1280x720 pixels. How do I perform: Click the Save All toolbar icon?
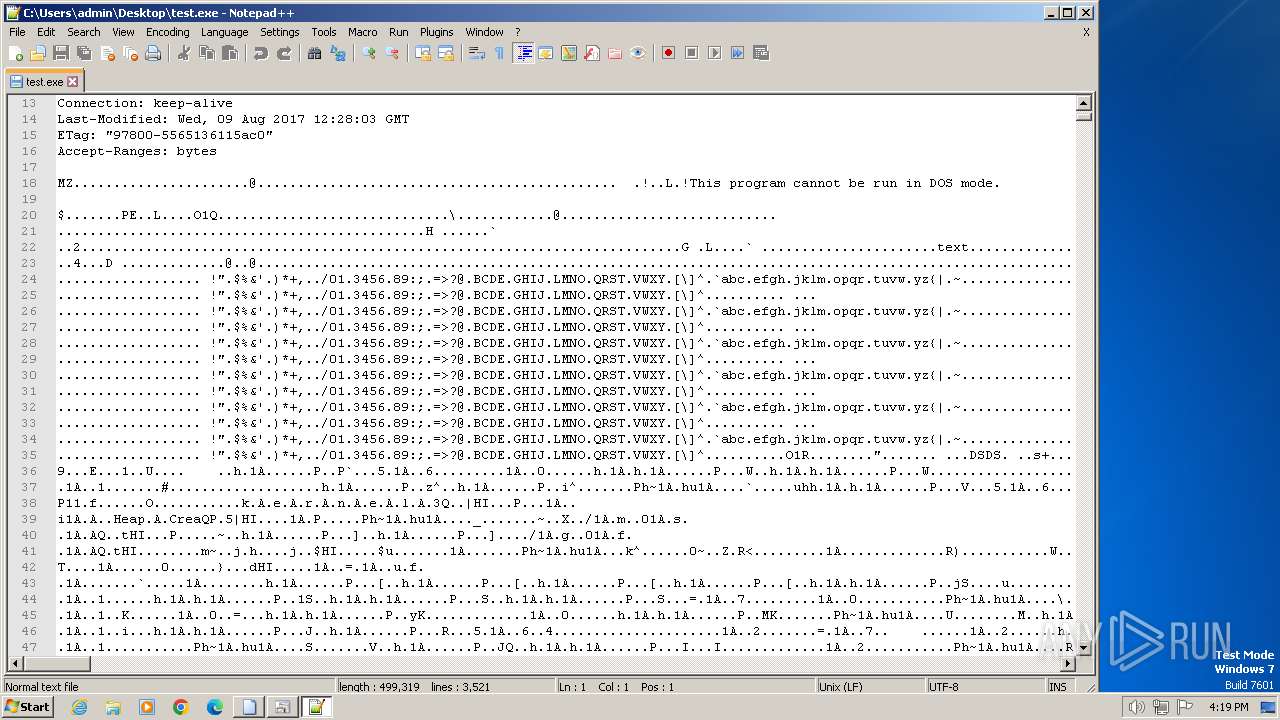(84, 53)
